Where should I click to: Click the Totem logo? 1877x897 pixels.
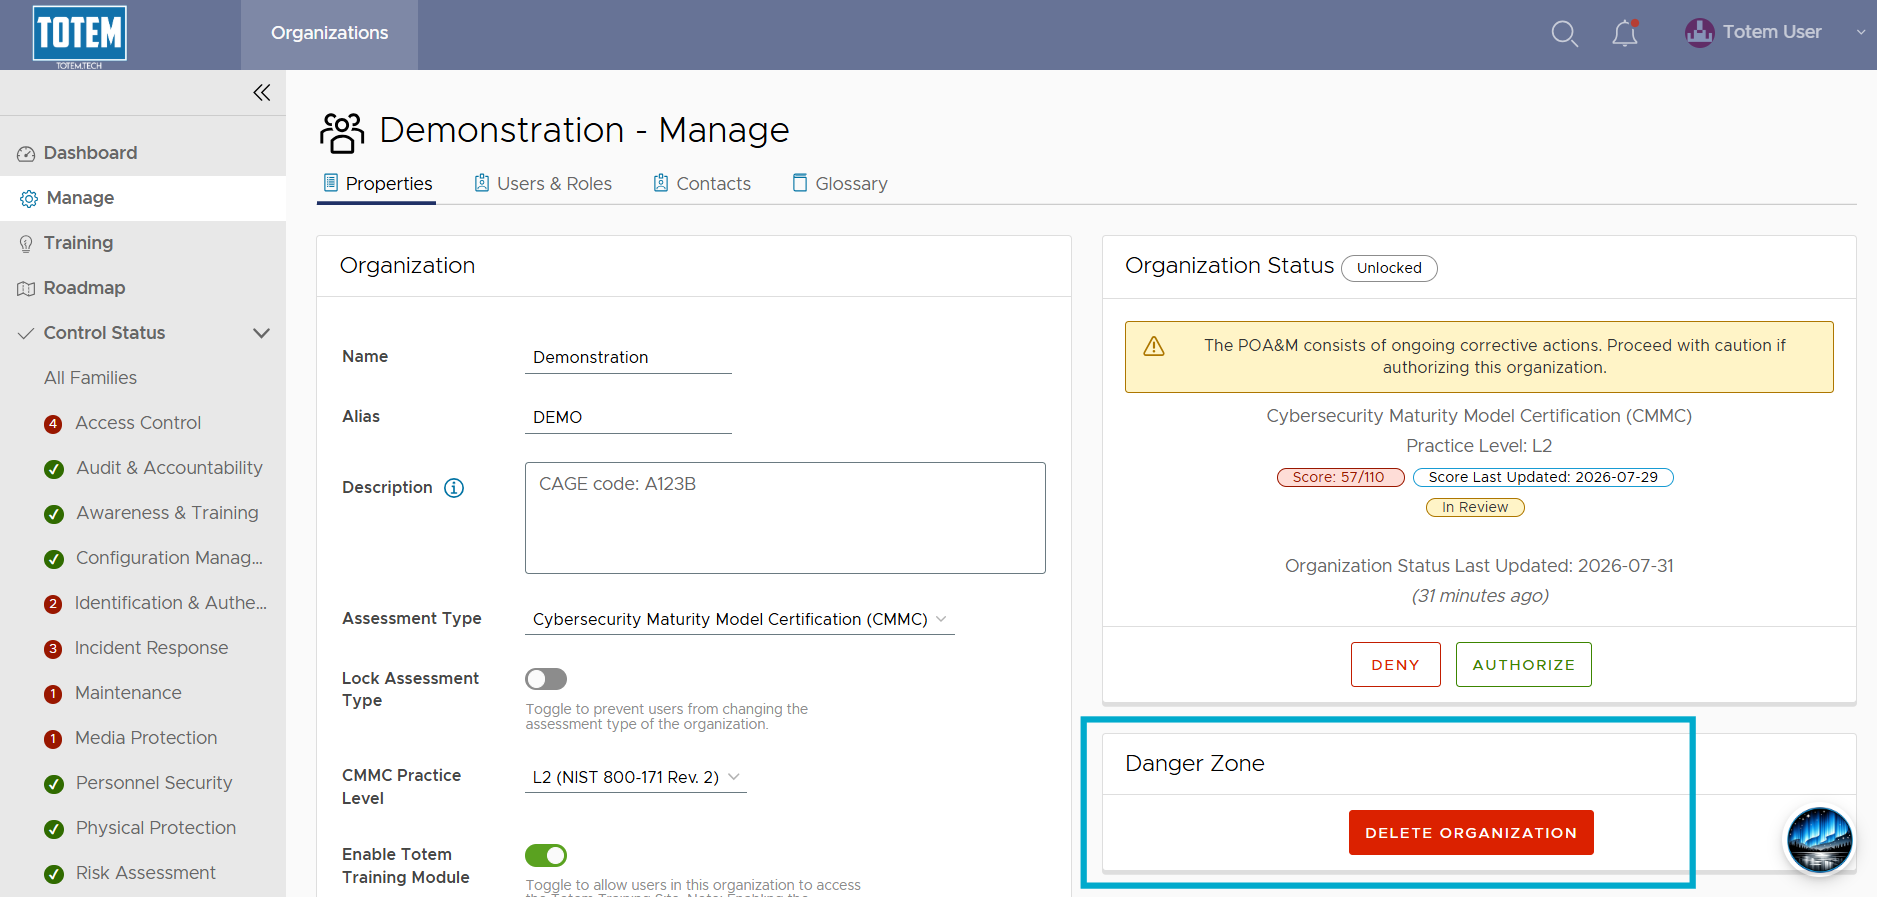[x=80, y=36]
